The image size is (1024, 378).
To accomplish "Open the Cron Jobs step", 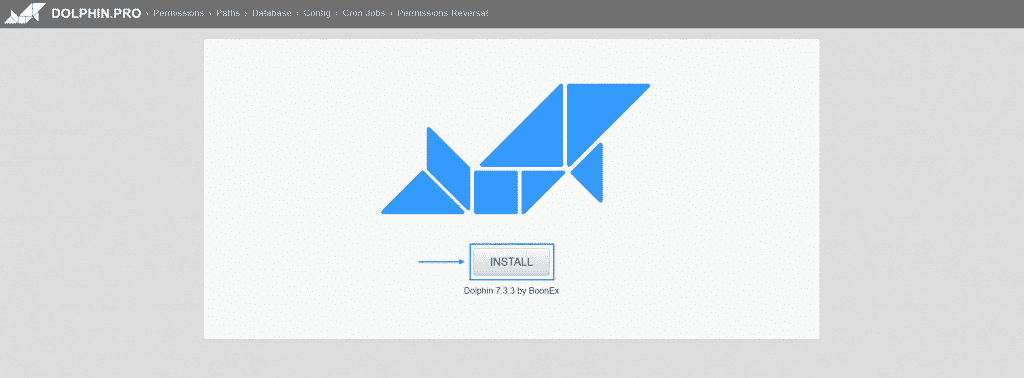I will click(x=364, y=13).
